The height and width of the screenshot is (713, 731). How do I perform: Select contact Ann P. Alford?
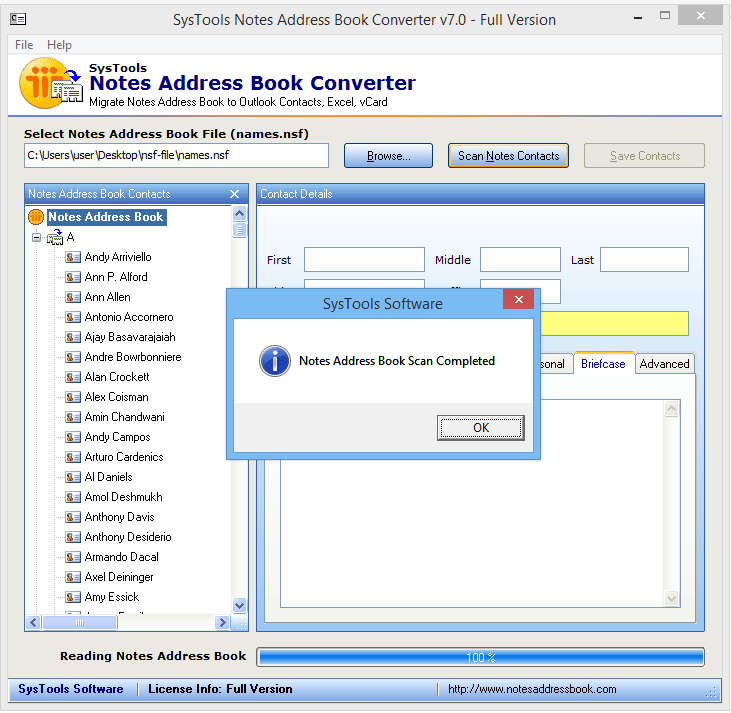click(x=116, y=277)
